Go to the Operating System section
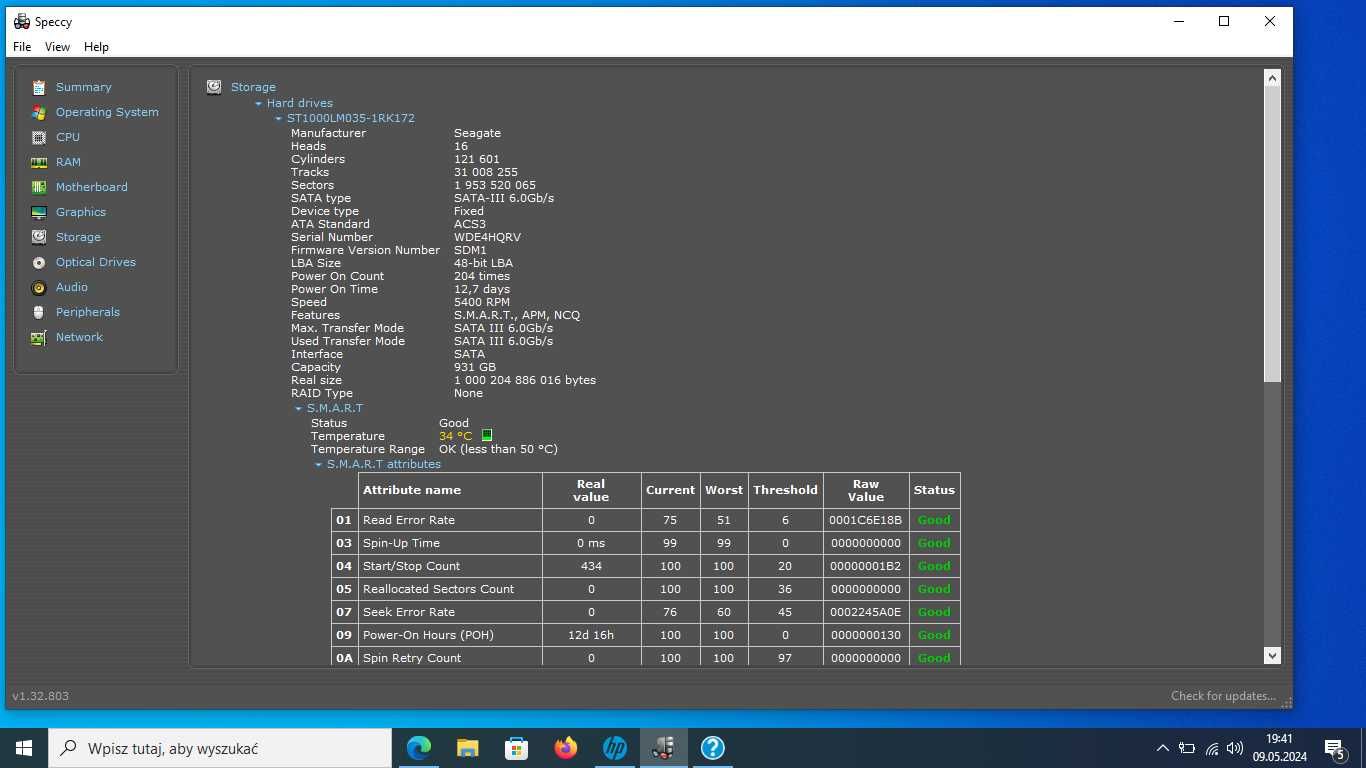This screenshot has width=1366, height=768. (x=107, y=112)
